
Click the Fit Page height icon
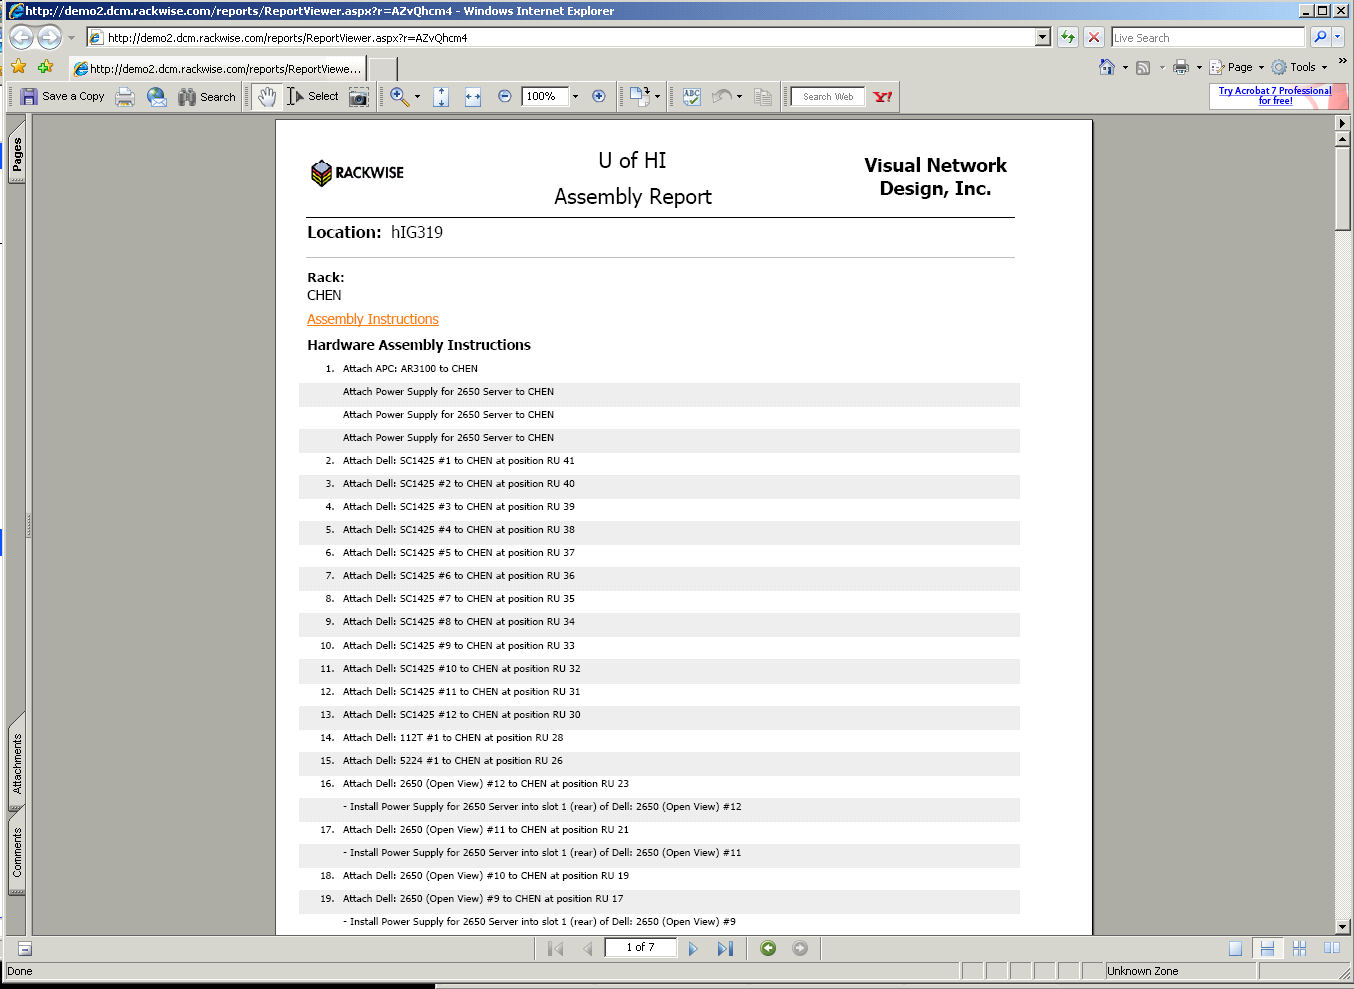[441, 97]
